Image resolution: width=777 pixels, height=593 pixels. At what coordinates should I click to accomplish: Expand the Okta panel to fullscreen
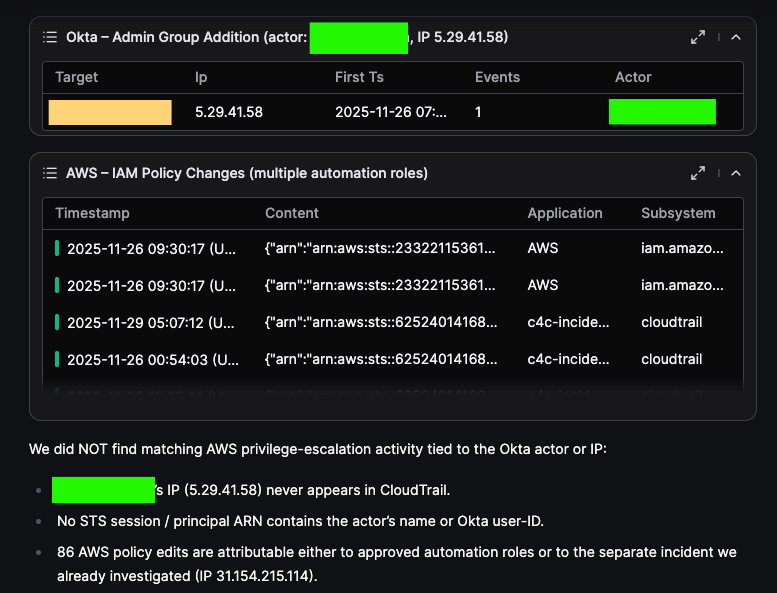click(x=698, y=37)
